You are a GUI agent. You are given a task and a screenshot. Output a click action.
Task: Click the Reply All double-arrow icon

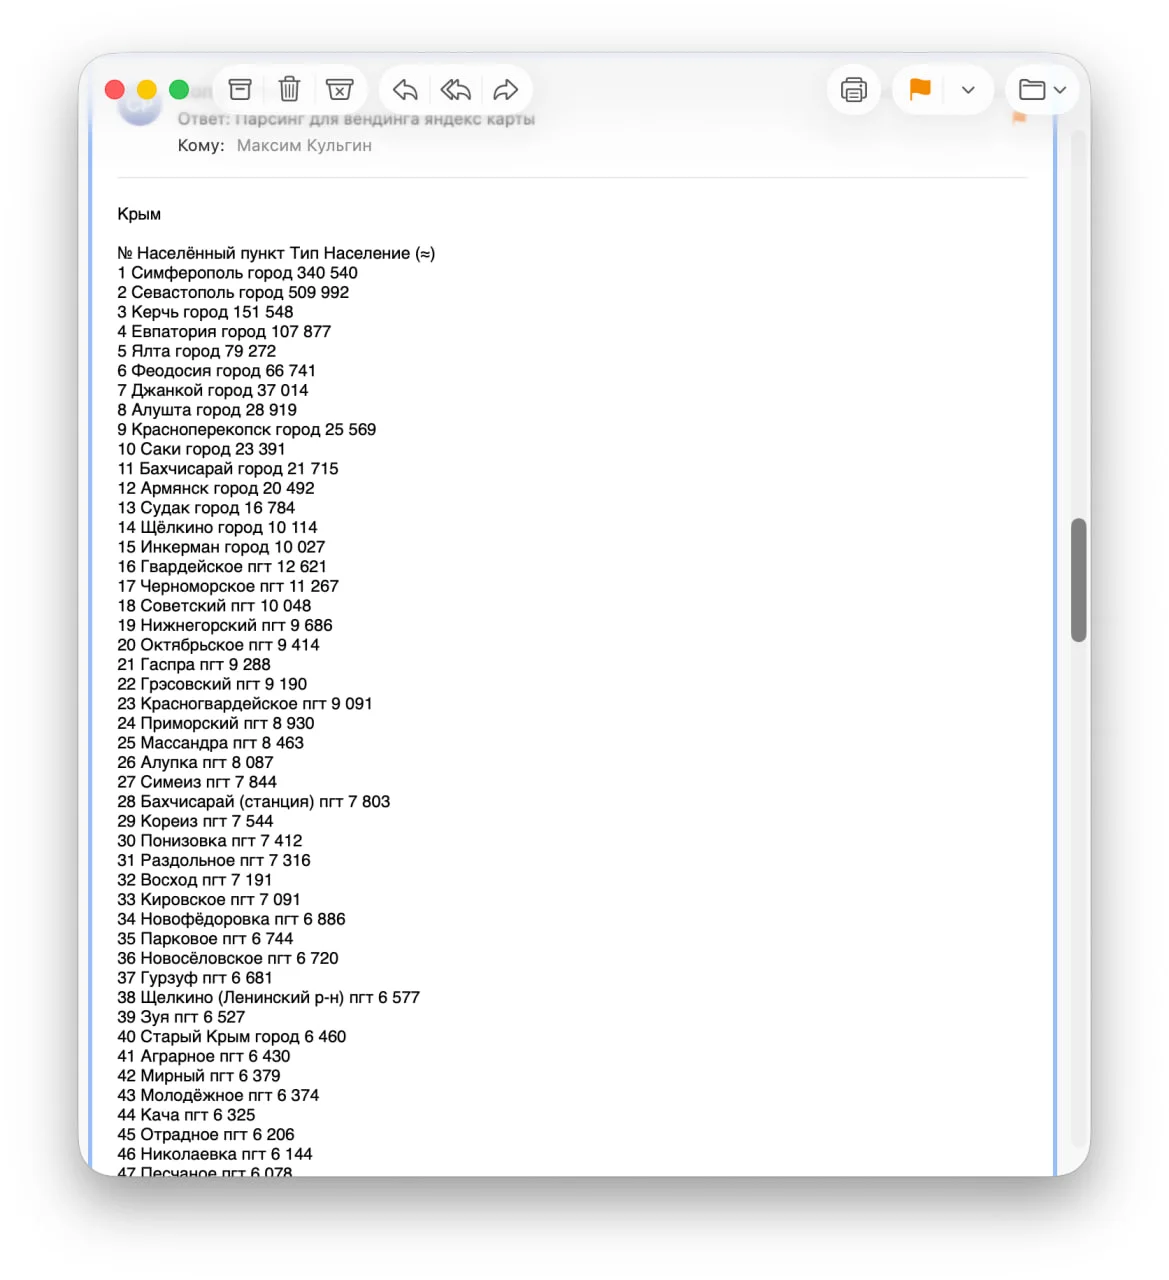click(x=456, y=90)
